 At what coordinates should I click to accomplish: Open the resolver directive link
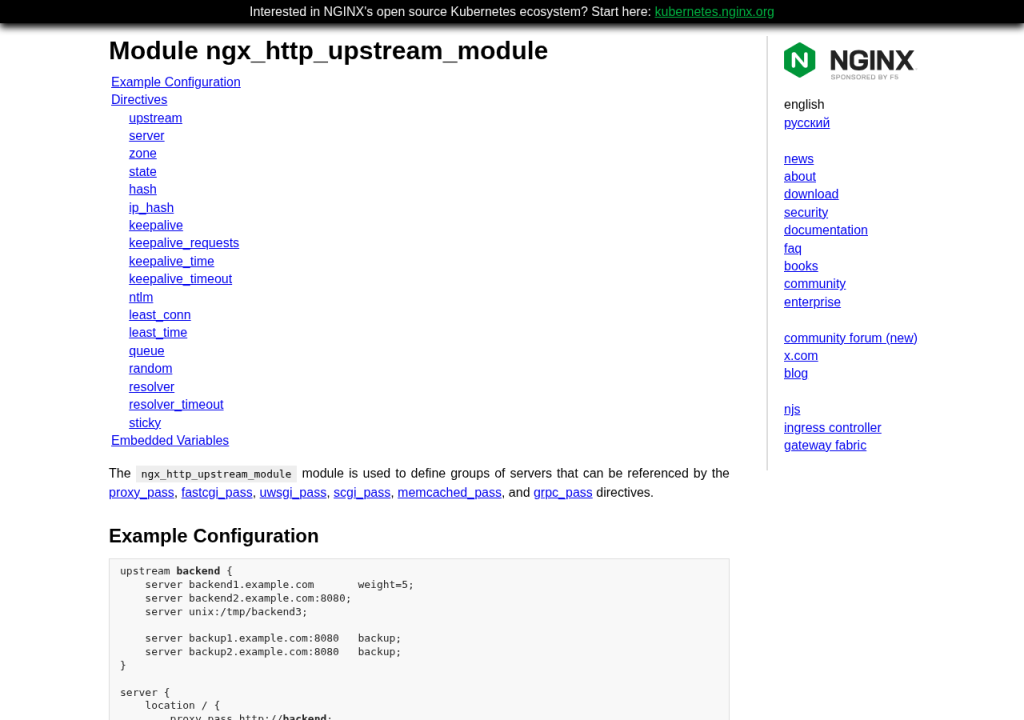tap(152, 386)
